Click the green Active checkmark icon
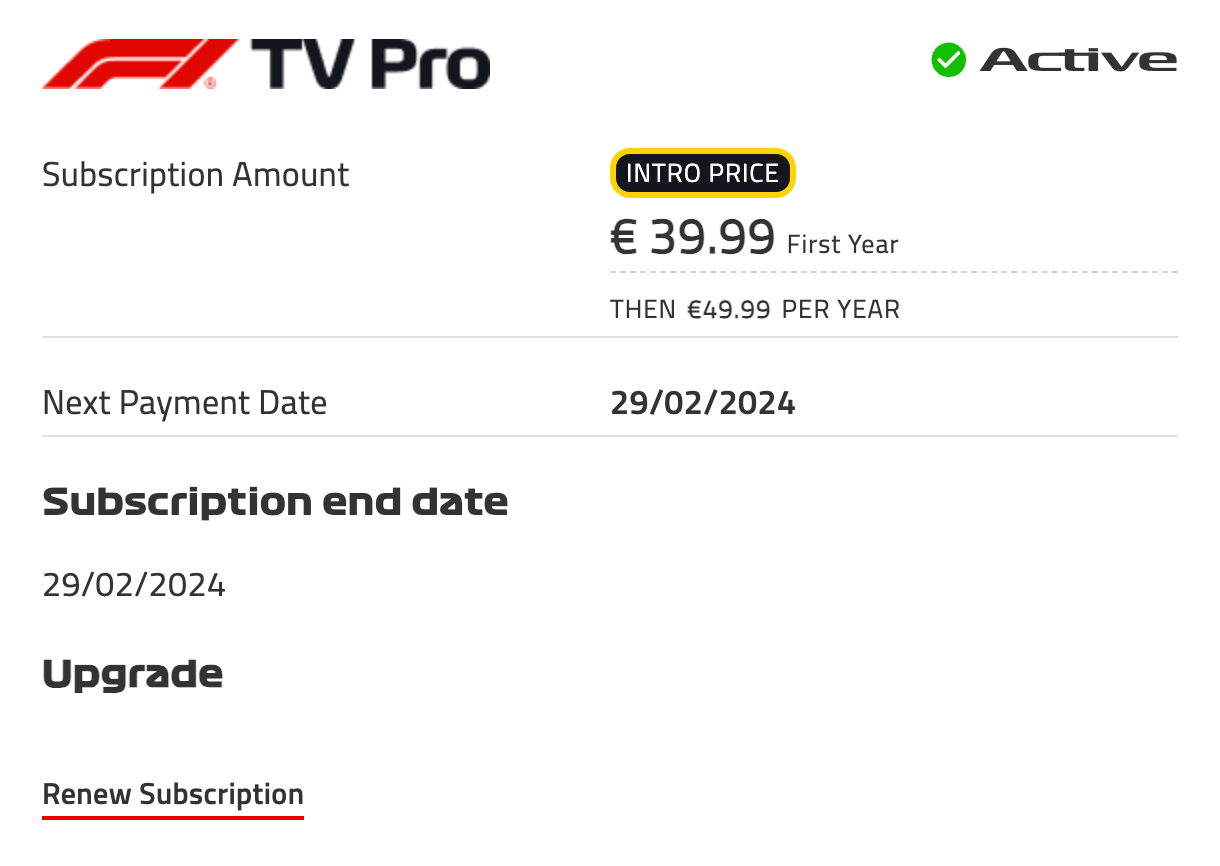The image size is (1220, 866). pos(948,60)
